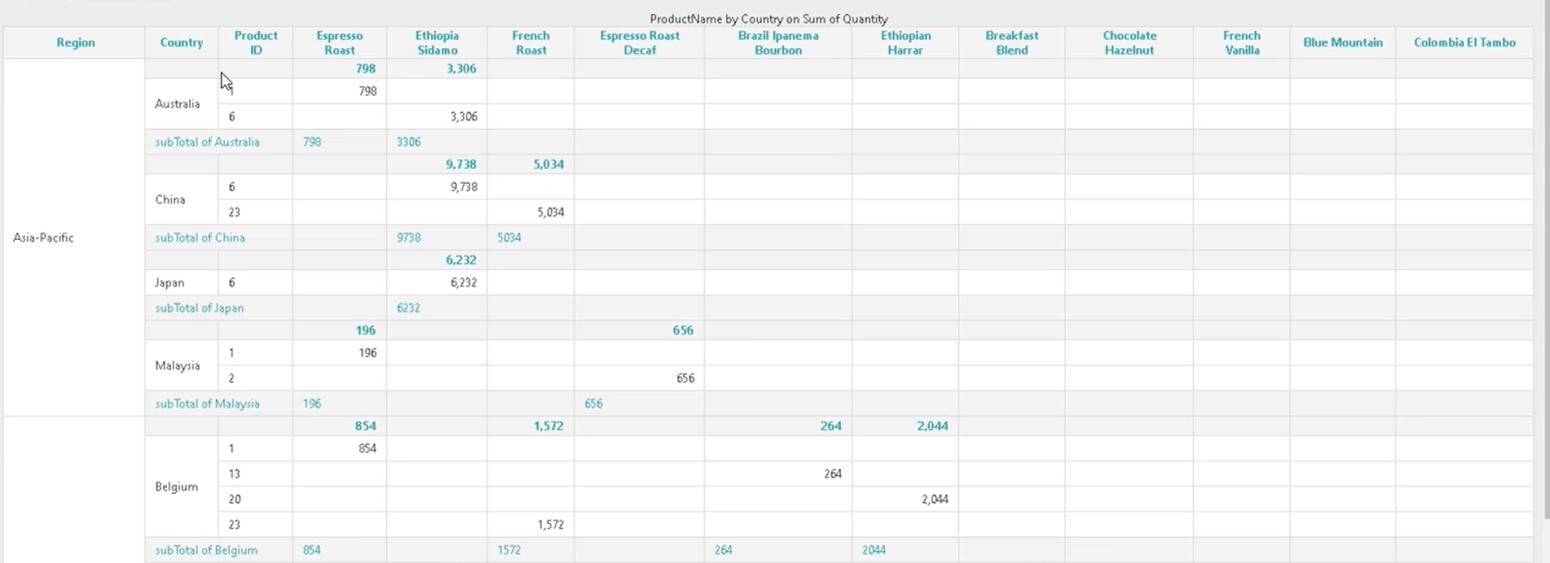This screenshot has width=1550, height=563.
Task: Select the Ethiopian Harrar column header
Action: coord(906,43)
